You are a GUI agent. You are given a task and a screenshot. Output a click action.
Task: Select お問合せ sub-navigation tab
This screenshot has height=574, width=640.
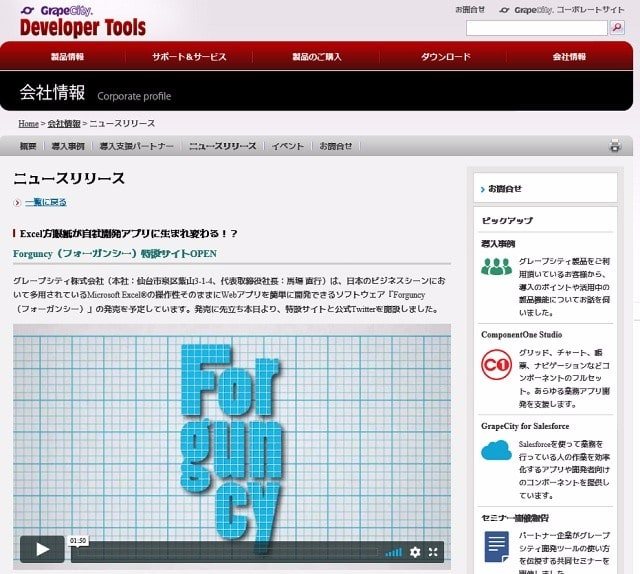[x=336, y=146]
